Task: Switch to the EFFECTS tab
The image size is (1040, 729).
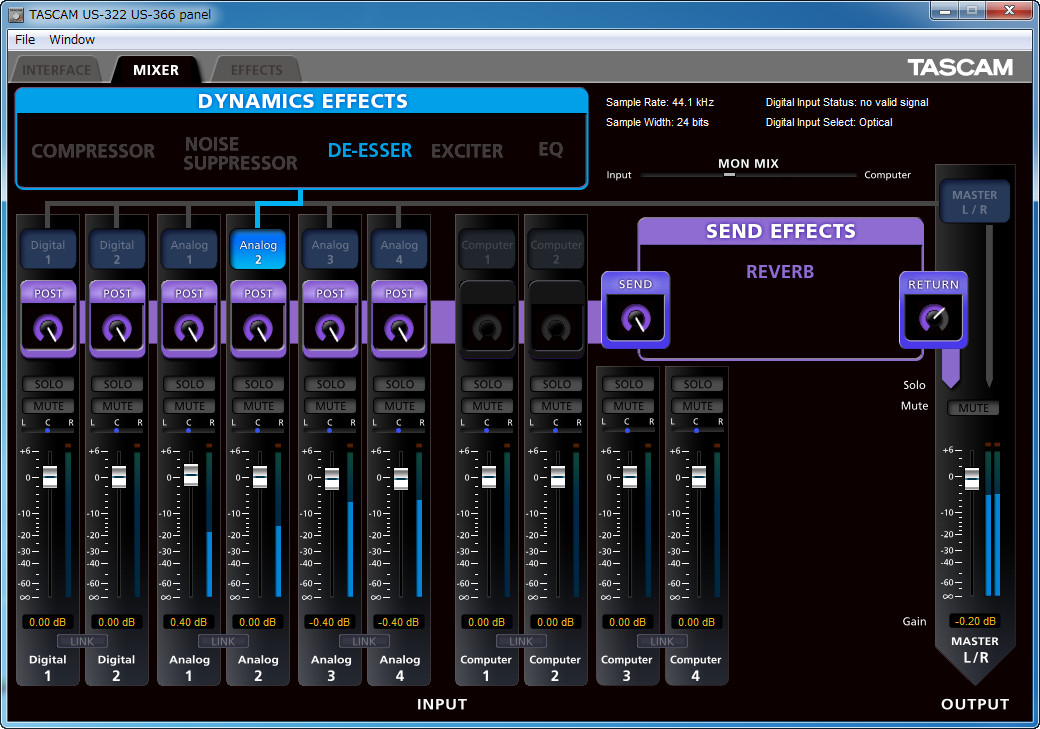Action: coord(257,70)
